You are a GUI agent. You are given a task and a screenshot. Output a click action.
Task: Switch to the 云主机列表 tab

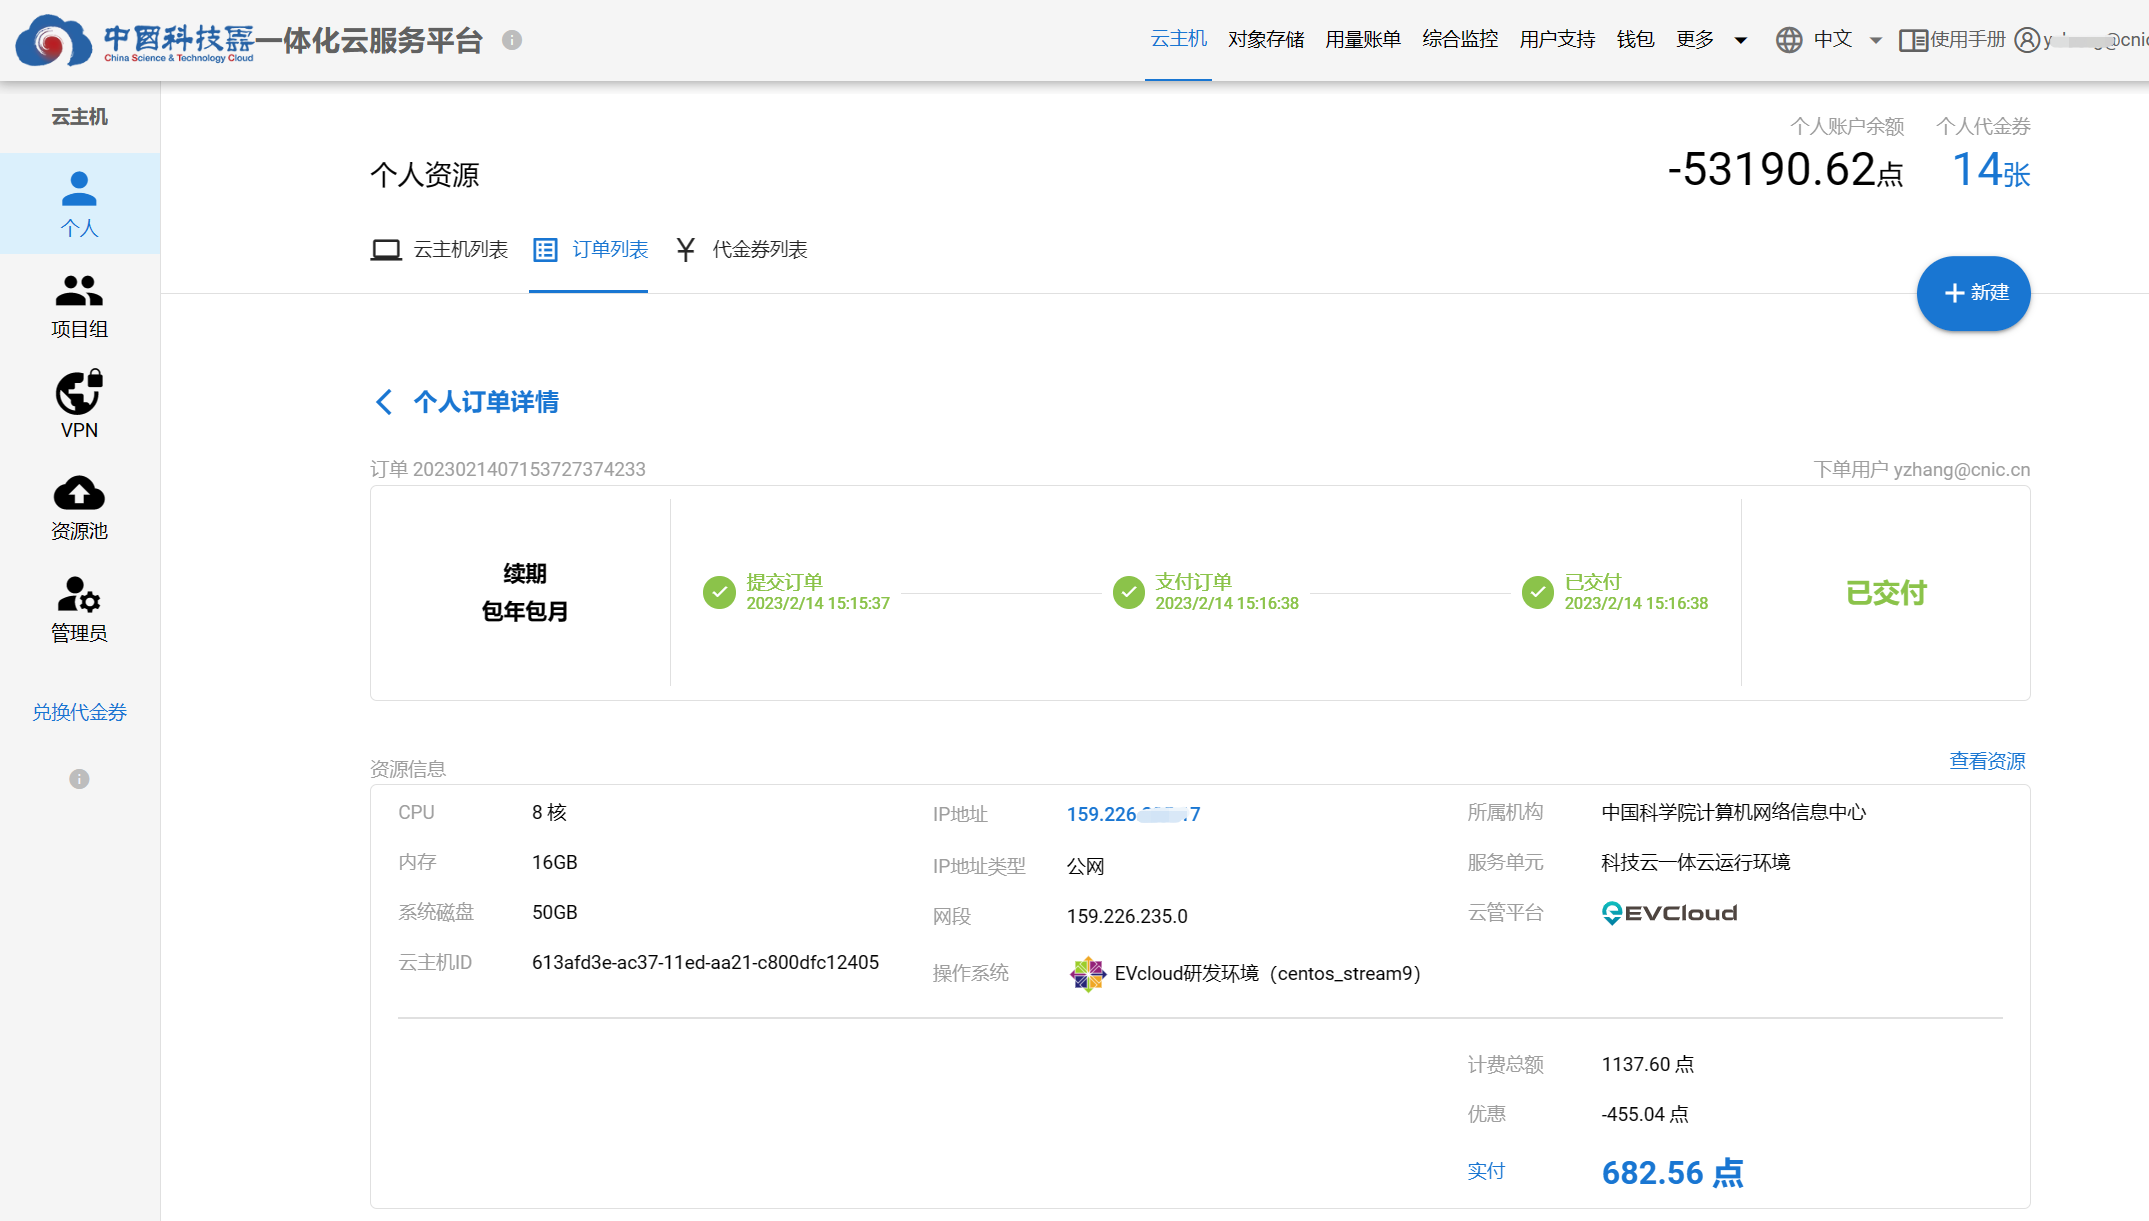pyautogui.click(x=439, y=250)
